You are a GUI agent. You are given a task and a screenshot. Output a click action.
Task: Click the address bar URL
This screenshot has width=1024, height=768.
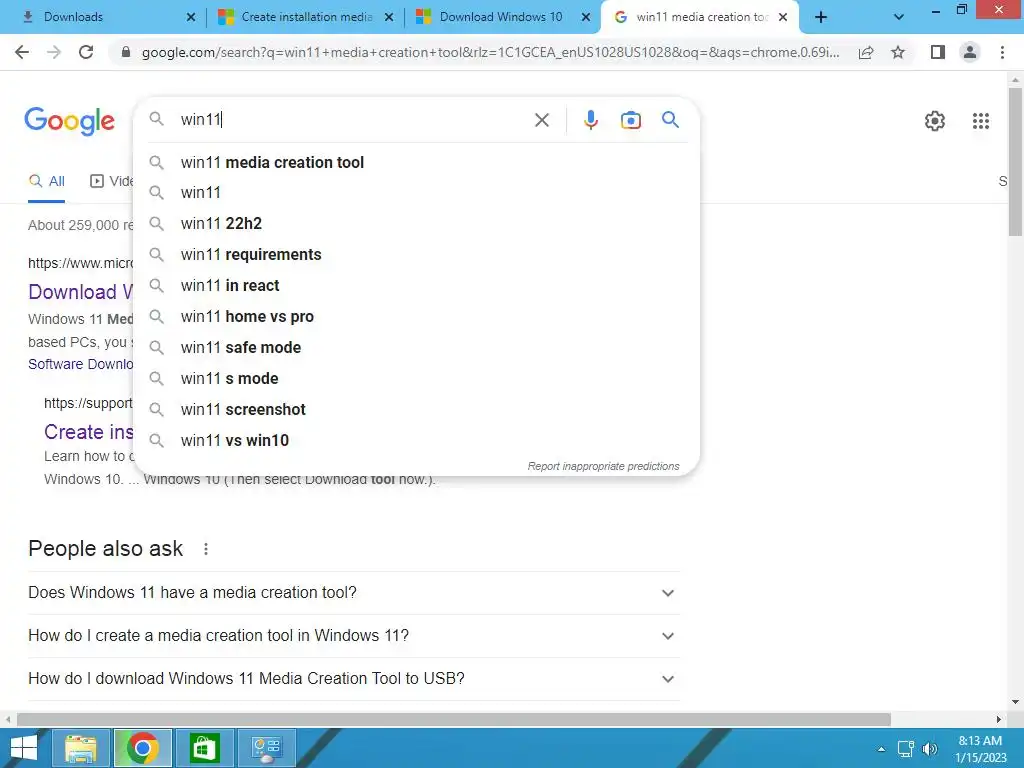[x=490, y=52]
